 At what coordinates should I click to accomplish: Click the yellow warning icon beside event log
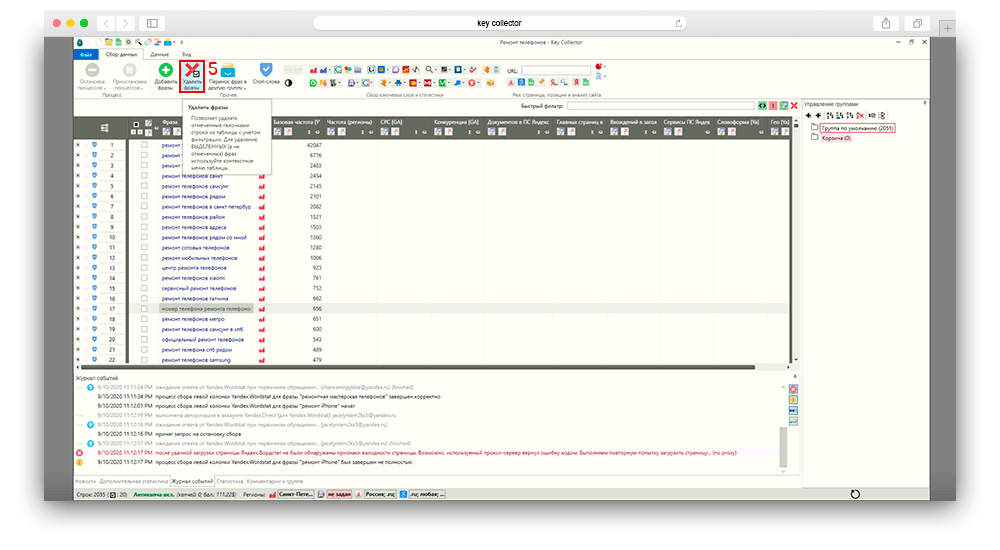[x=793, y=400]
